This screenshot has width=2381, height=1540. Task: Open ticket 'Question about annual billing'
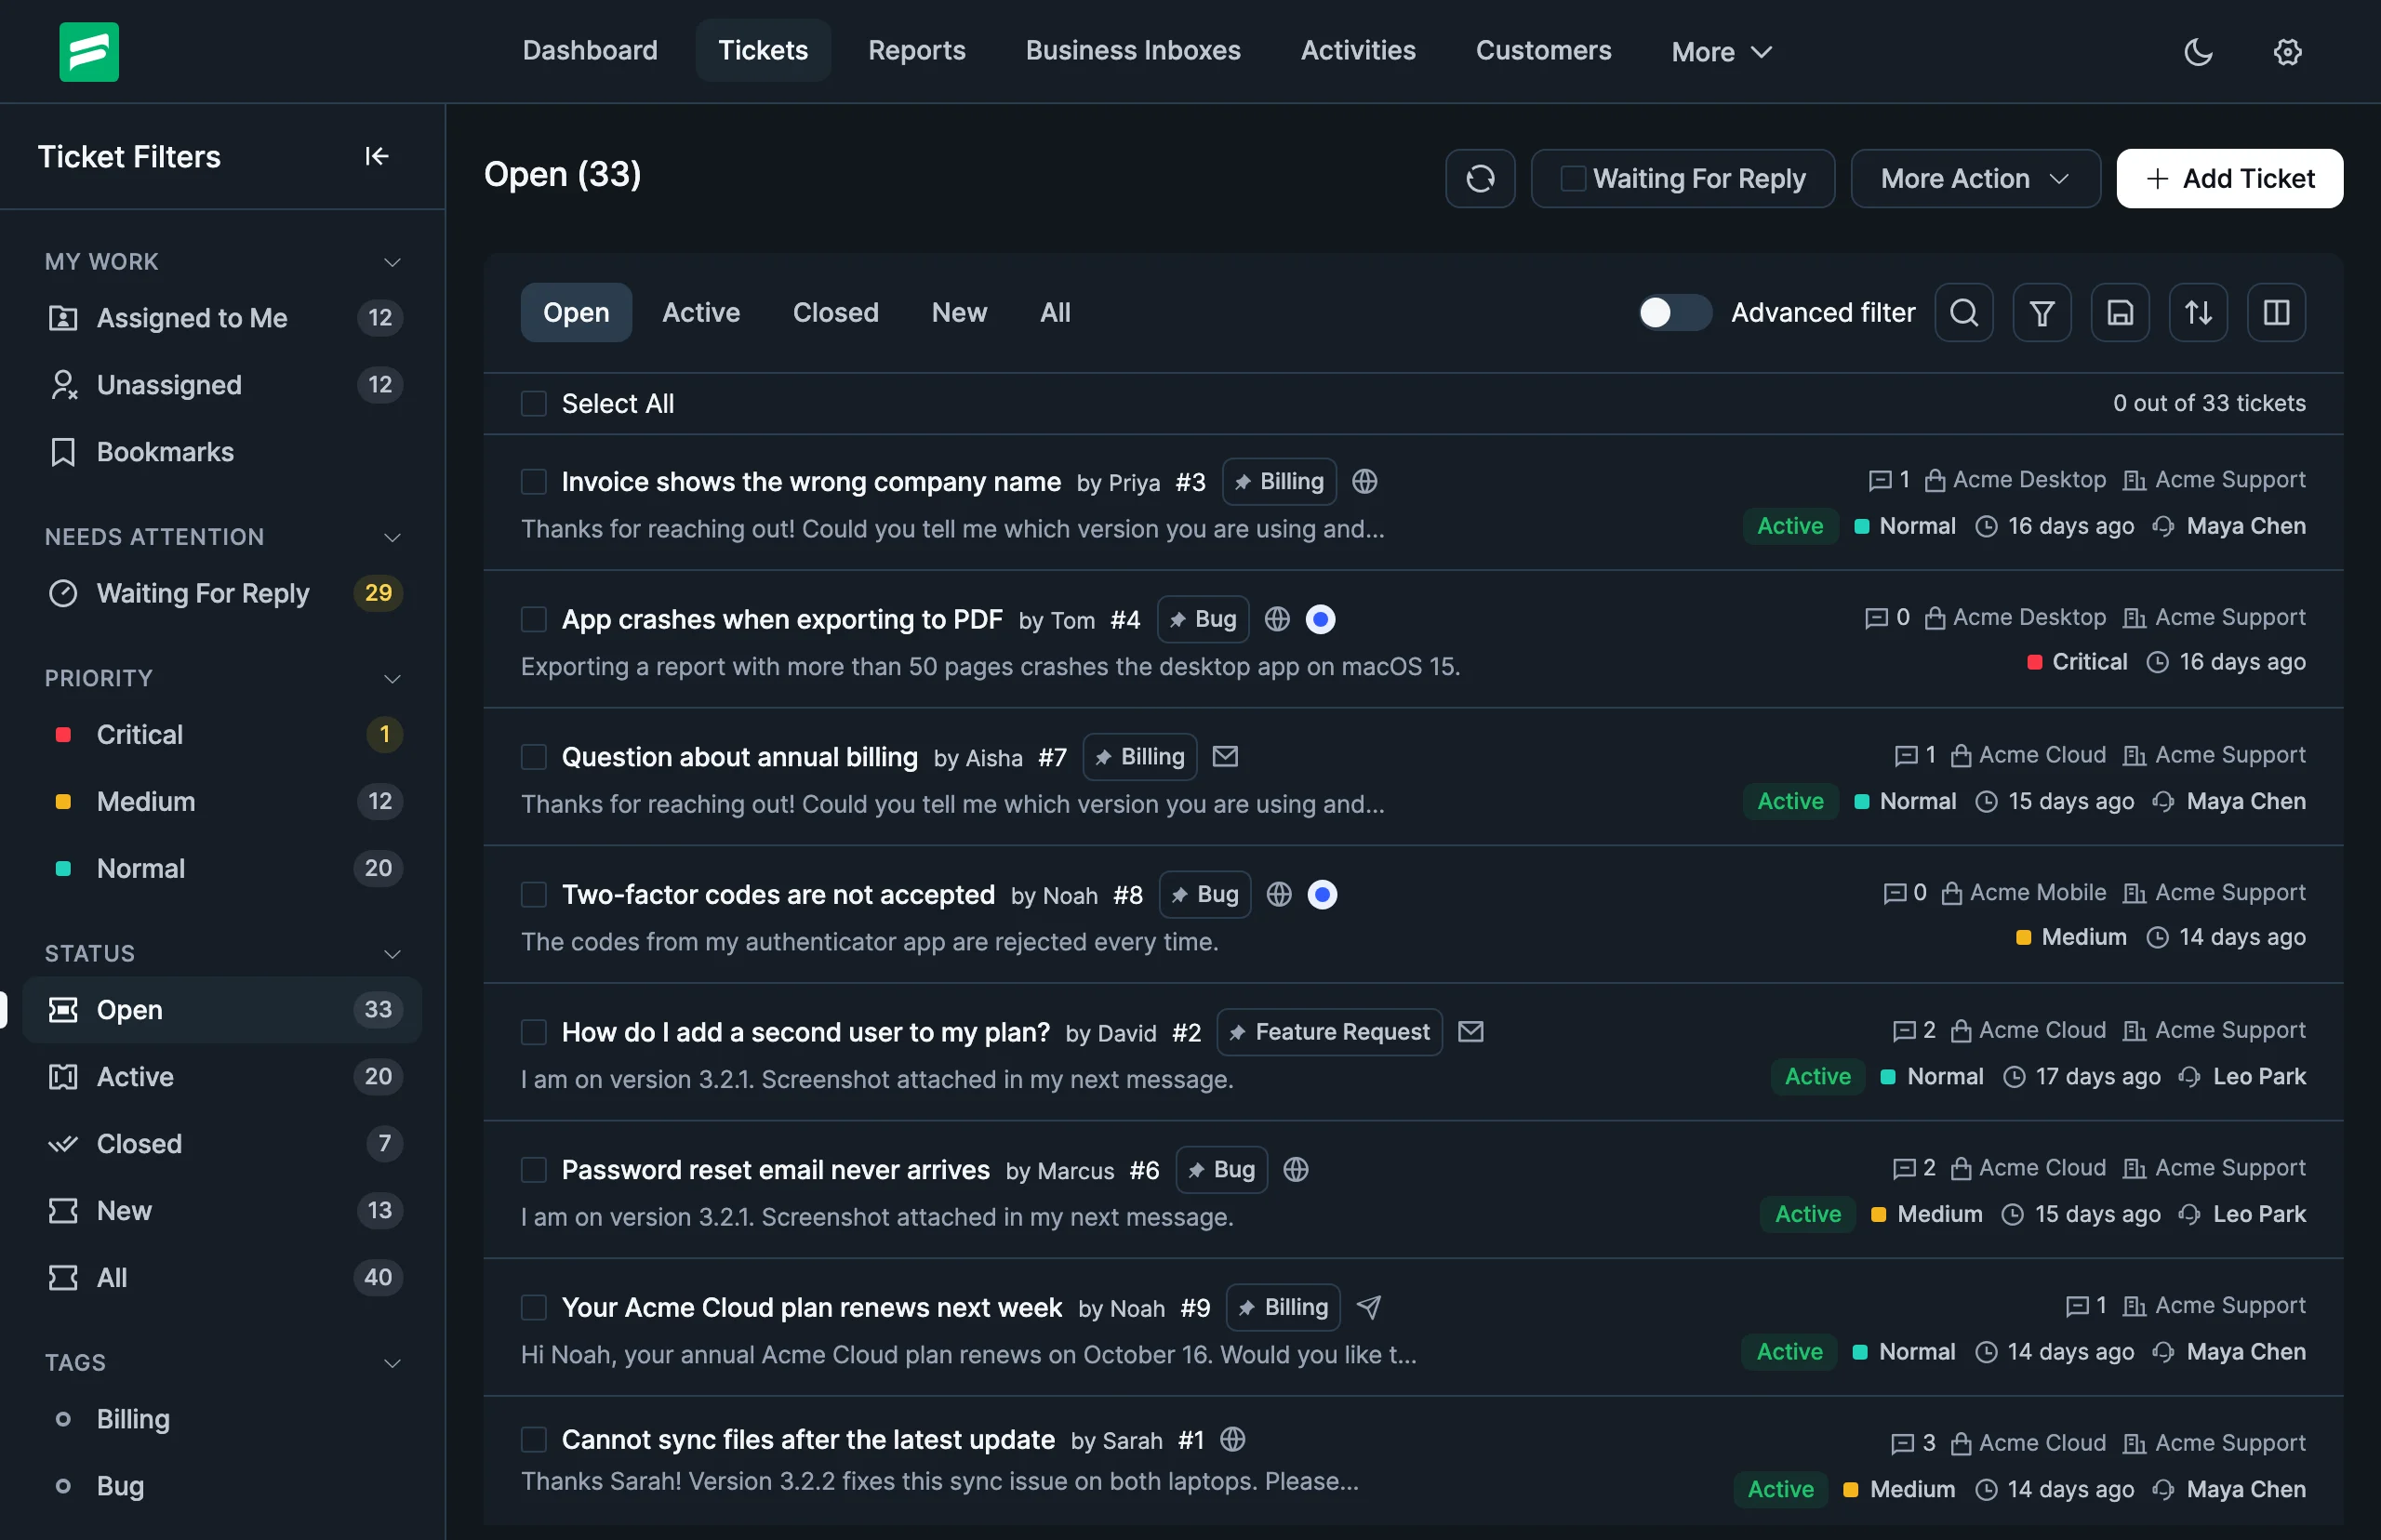(739, 757)
